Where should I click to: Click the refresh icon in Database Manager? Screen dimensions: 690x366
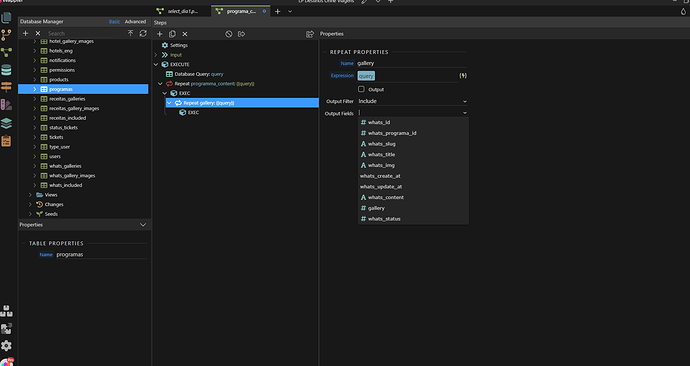(x=143, y=33)
